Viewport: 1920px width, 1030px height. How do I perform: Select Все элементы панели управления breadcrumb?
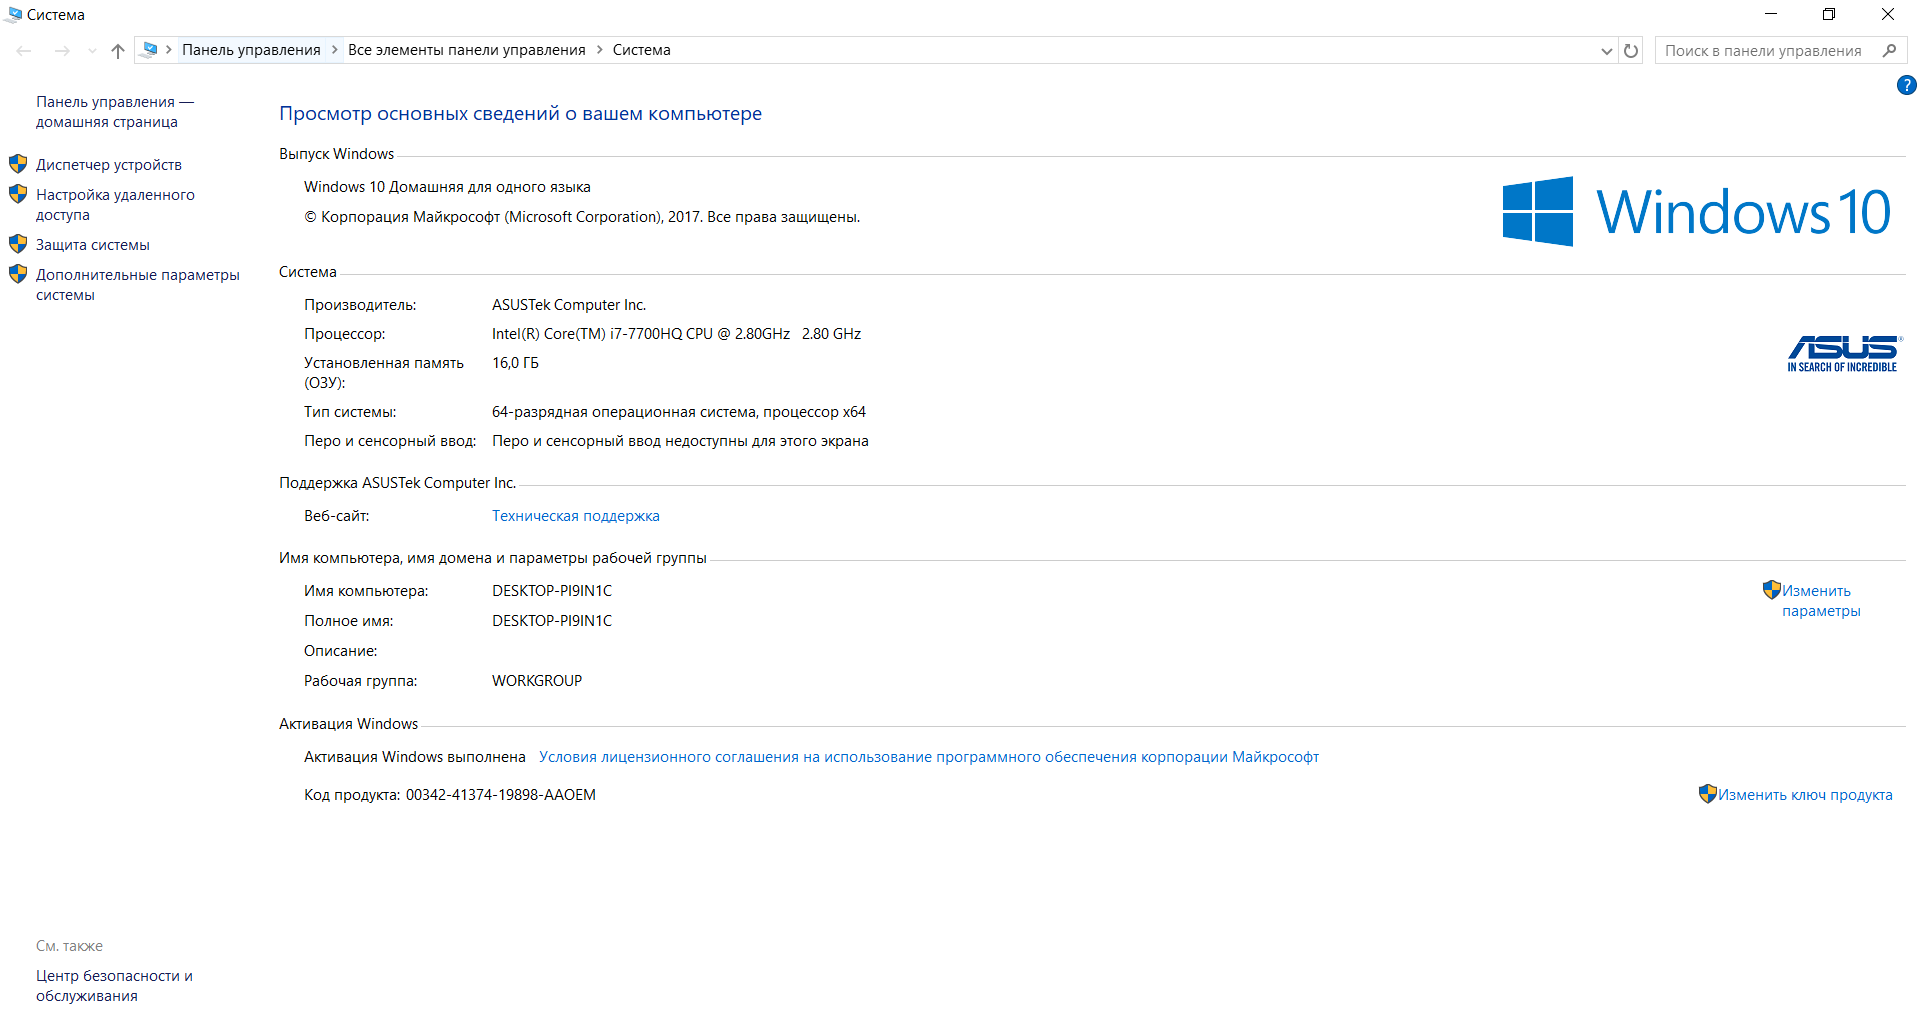point(466,50)
